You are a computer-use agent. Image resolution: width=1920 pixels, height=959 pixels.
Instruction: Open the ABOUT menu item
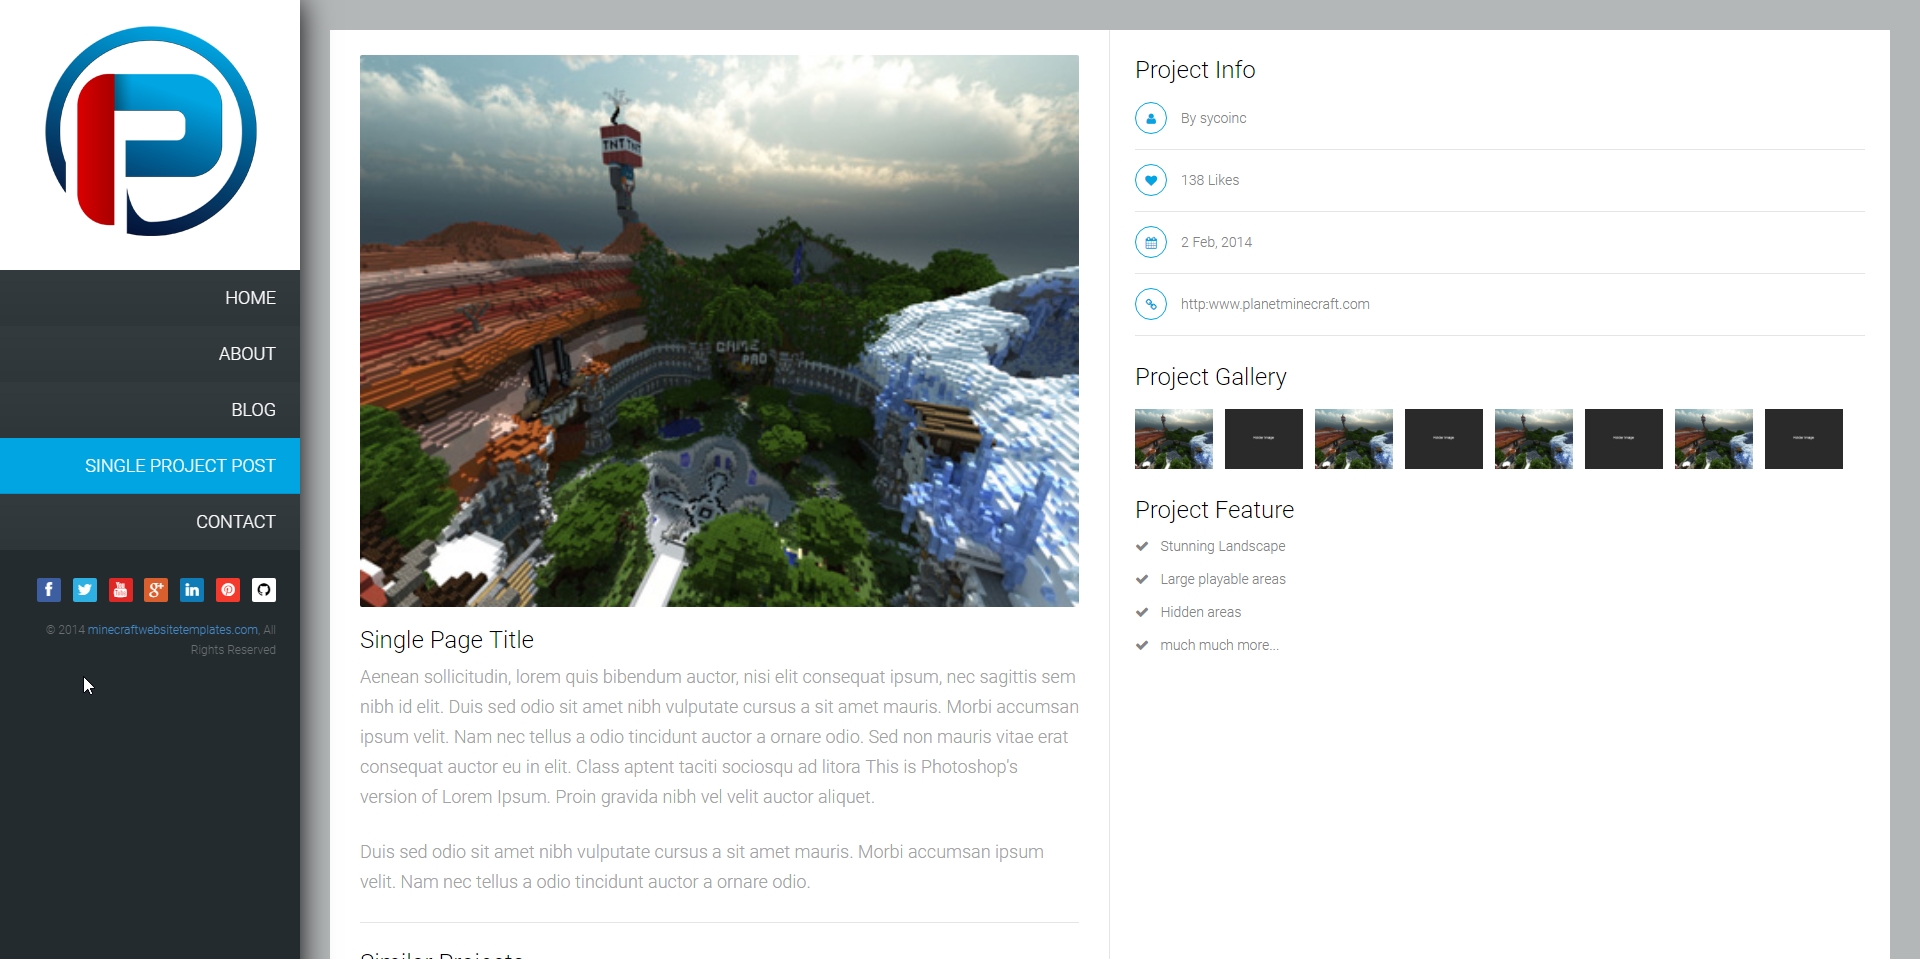tap(150, 354)
